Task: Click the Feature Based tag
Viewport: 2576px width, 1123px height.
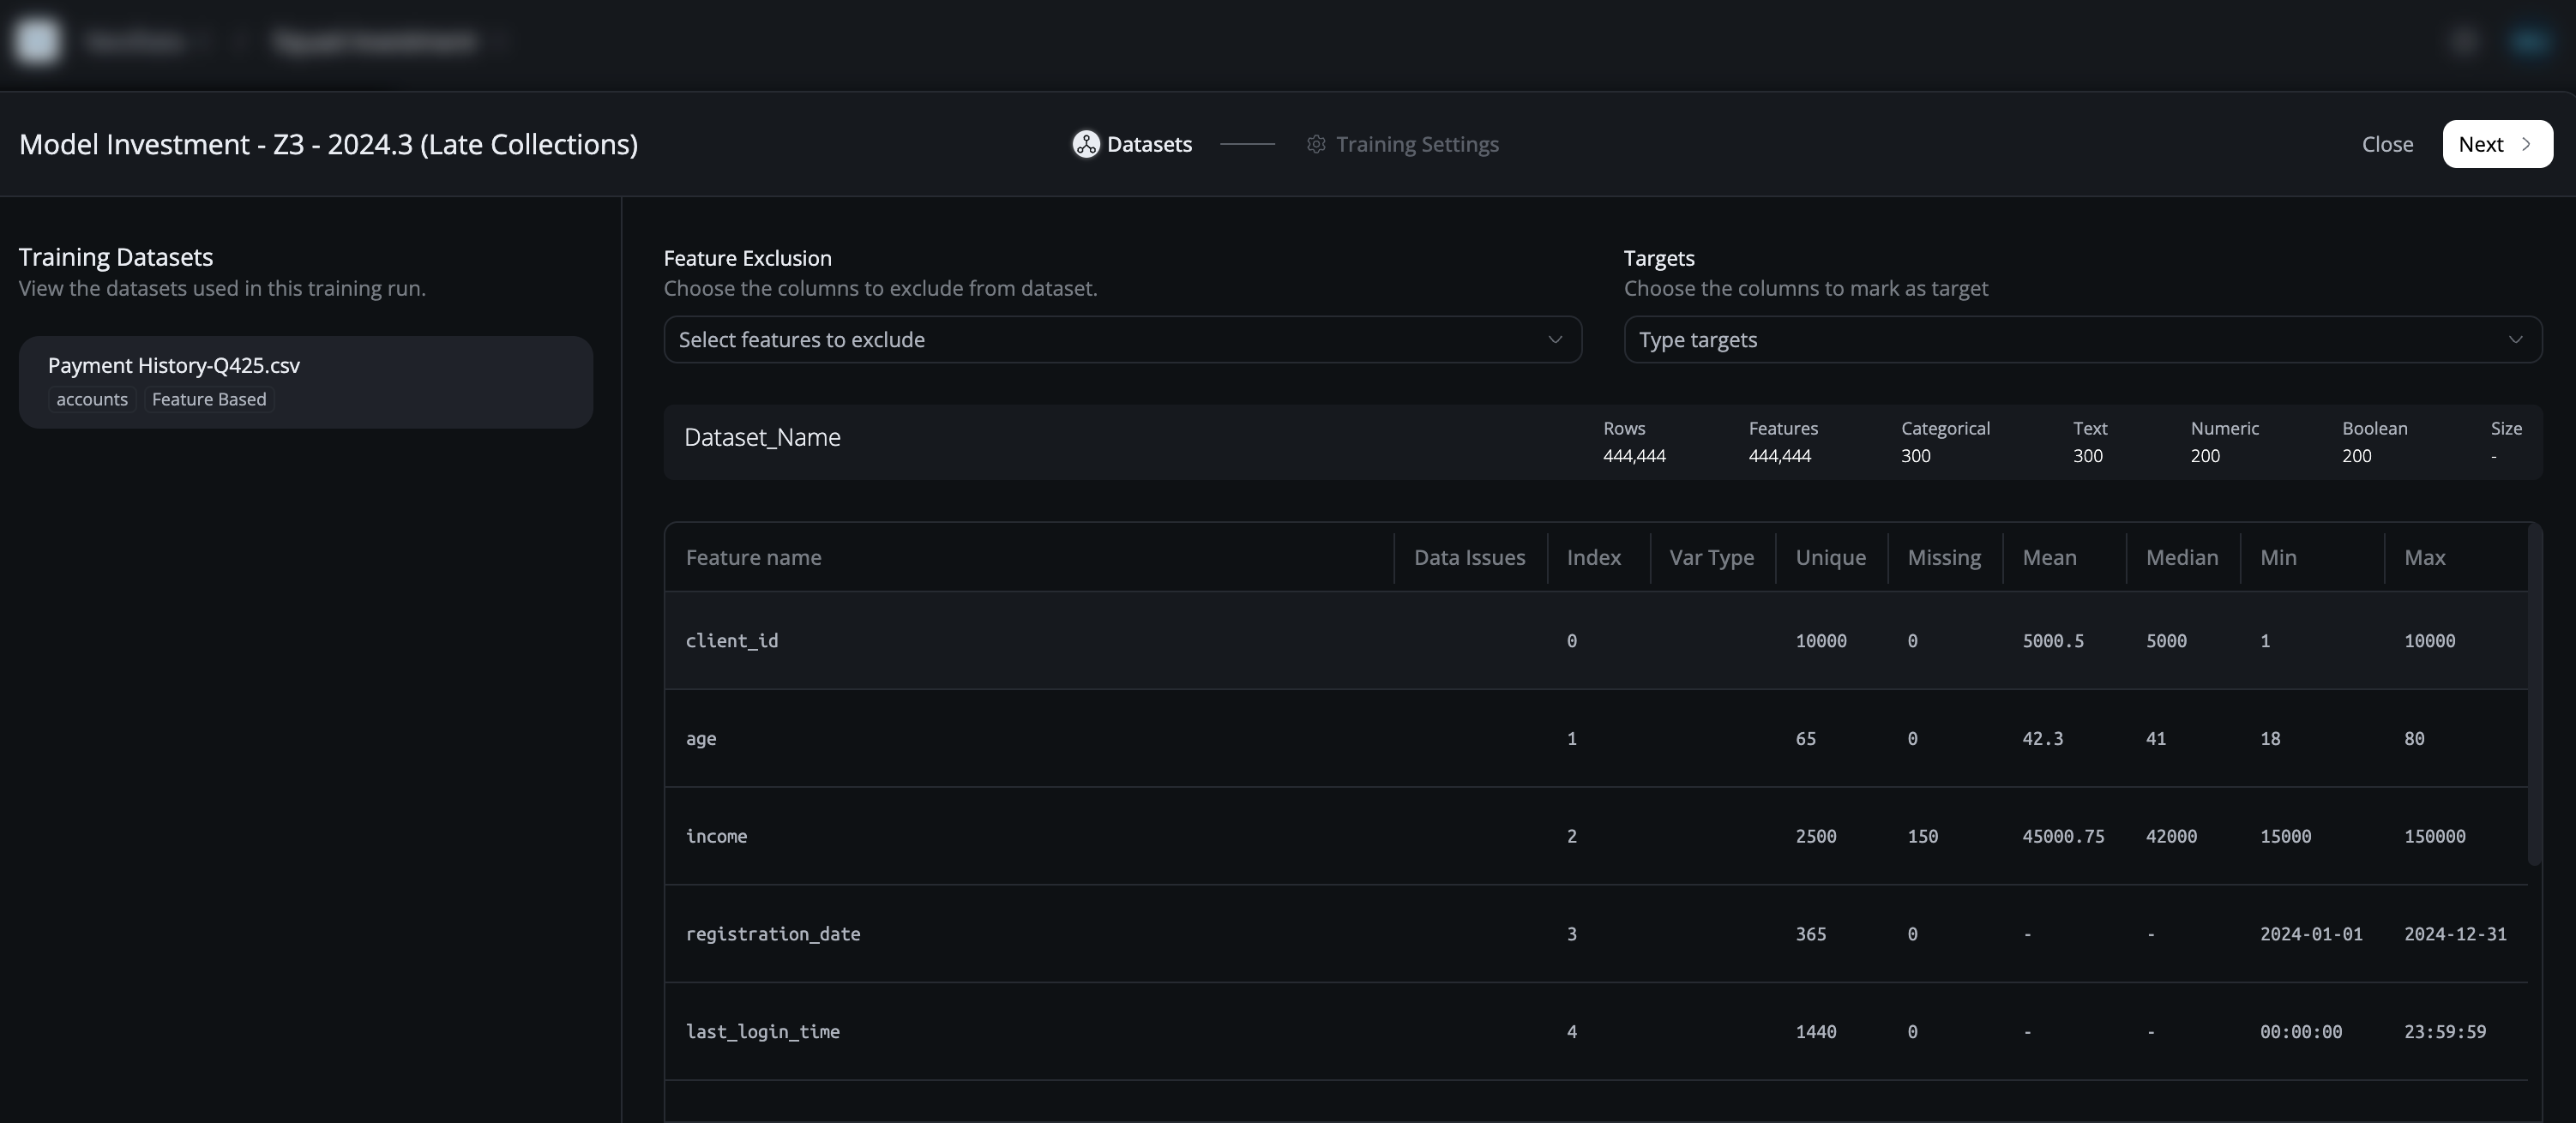Action: coord(209,400)
